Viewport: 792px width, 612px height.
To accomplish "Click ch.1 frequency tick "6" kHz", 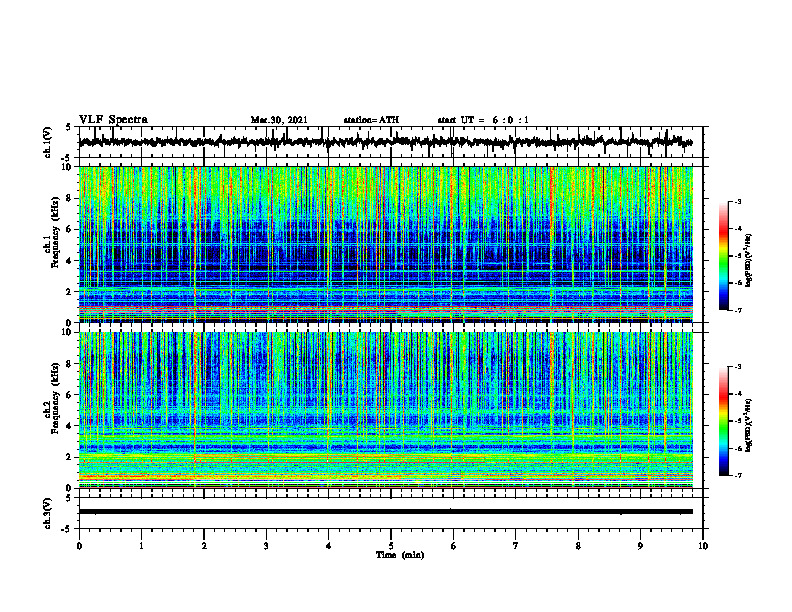I will pos(70,229).
